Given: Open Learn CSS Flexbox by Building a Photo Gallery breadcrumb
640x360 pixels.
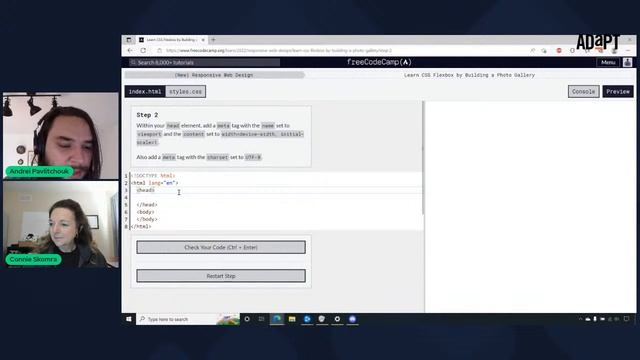Looking at the screenshot, I should (469, 75).
